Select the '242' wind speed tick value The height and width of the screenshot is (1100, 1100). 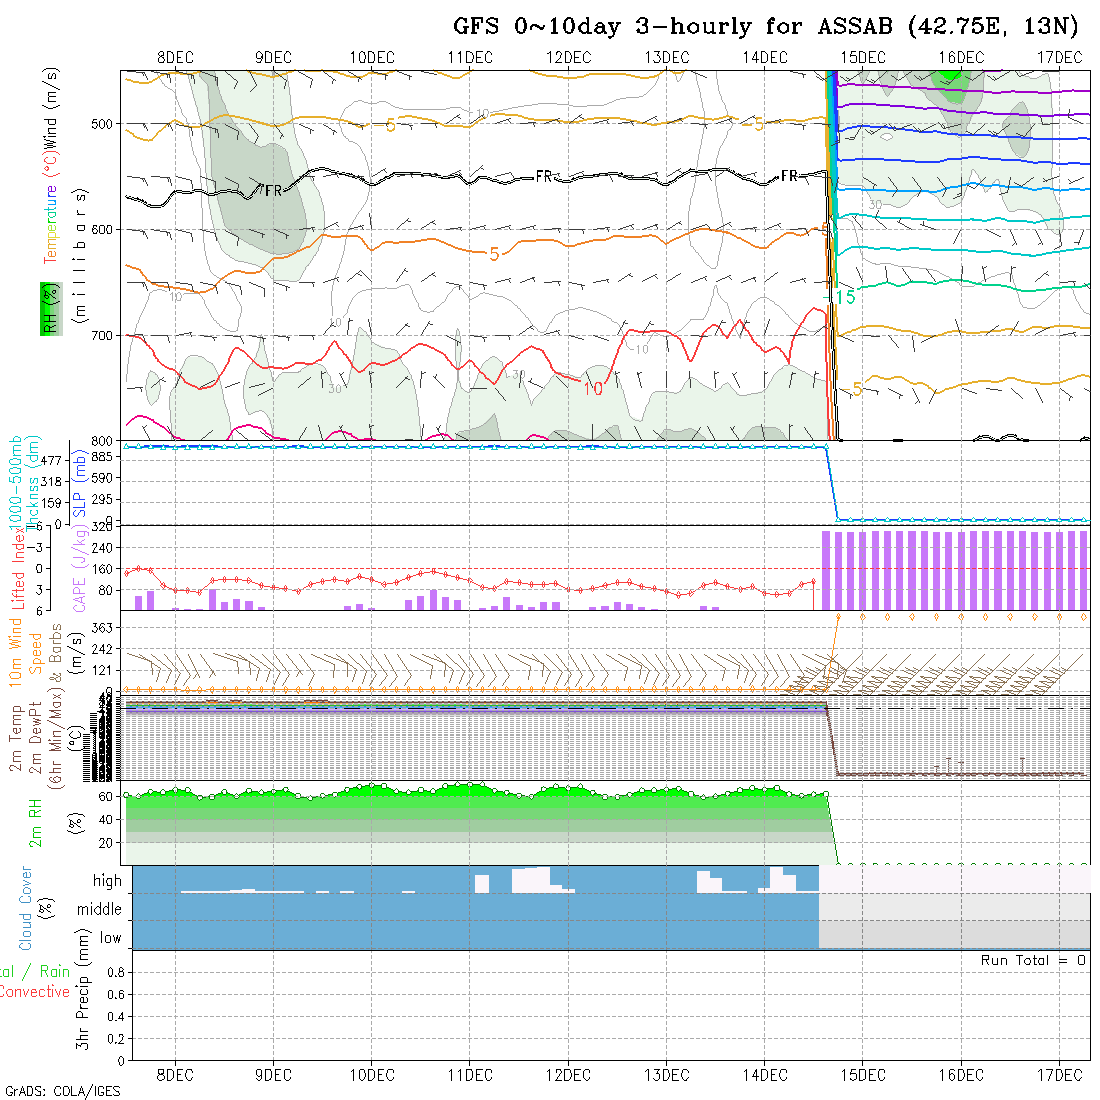point(102,649)
